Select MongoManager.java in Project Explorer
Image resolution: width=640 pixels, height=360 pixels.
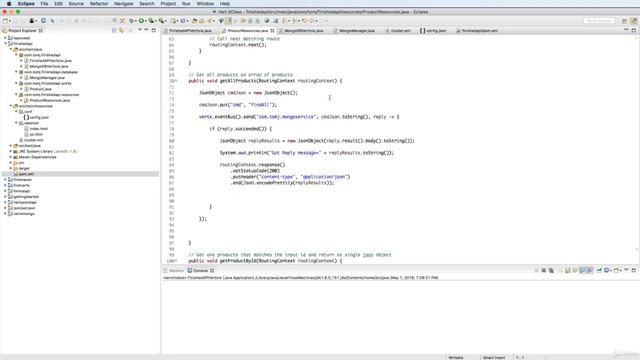coord(47,78)
